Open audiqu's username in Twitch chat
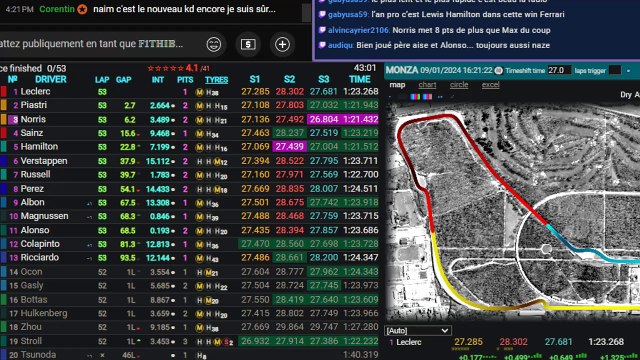Viewport: 640px width, 360px height. [x=340, y=45]
